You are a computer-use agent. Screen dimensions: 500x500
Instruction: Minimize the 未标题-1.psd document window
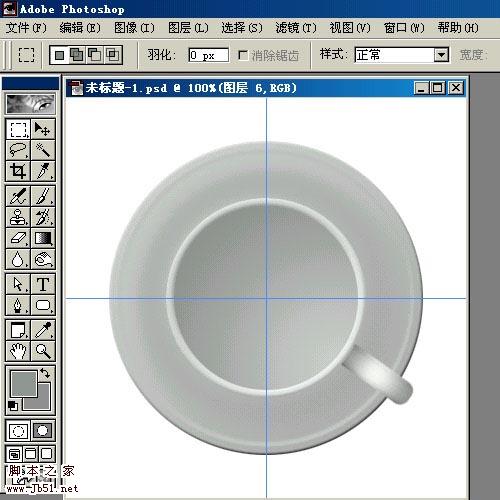click(x=421, y=88)
